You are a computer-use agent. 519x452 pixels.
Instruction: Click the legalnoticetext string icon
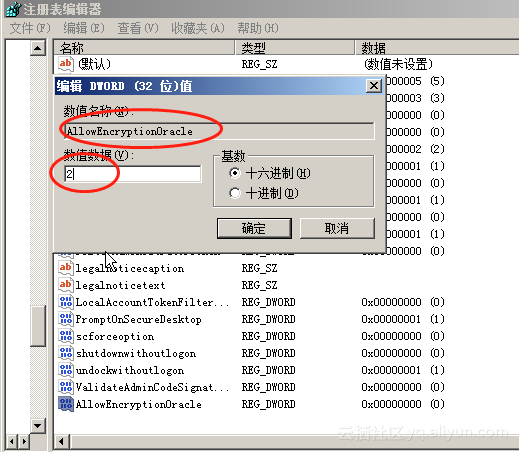click(x=65, y=285)
